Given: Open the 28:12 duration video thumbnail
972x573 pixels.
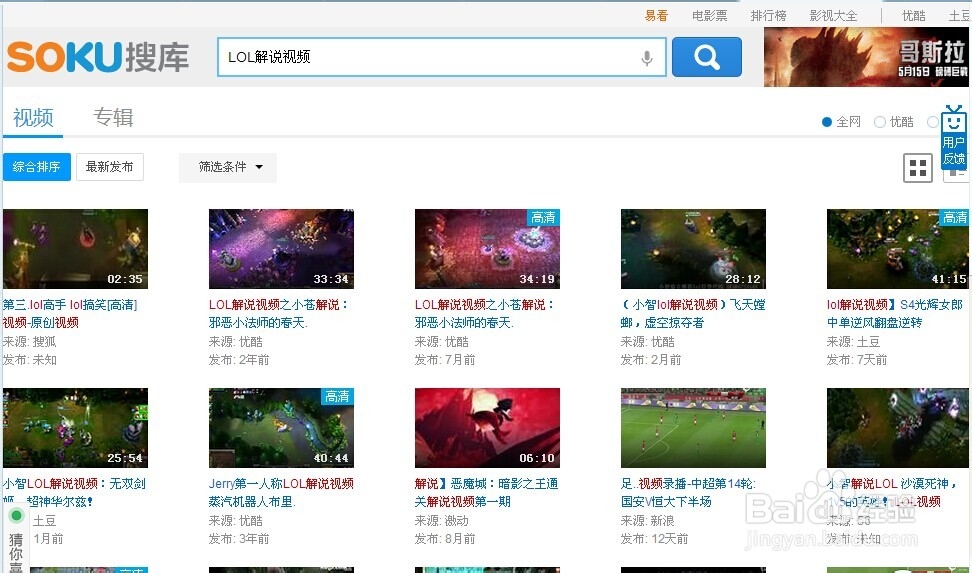Looking at the screenshot, I should click(x=693, y=249).
